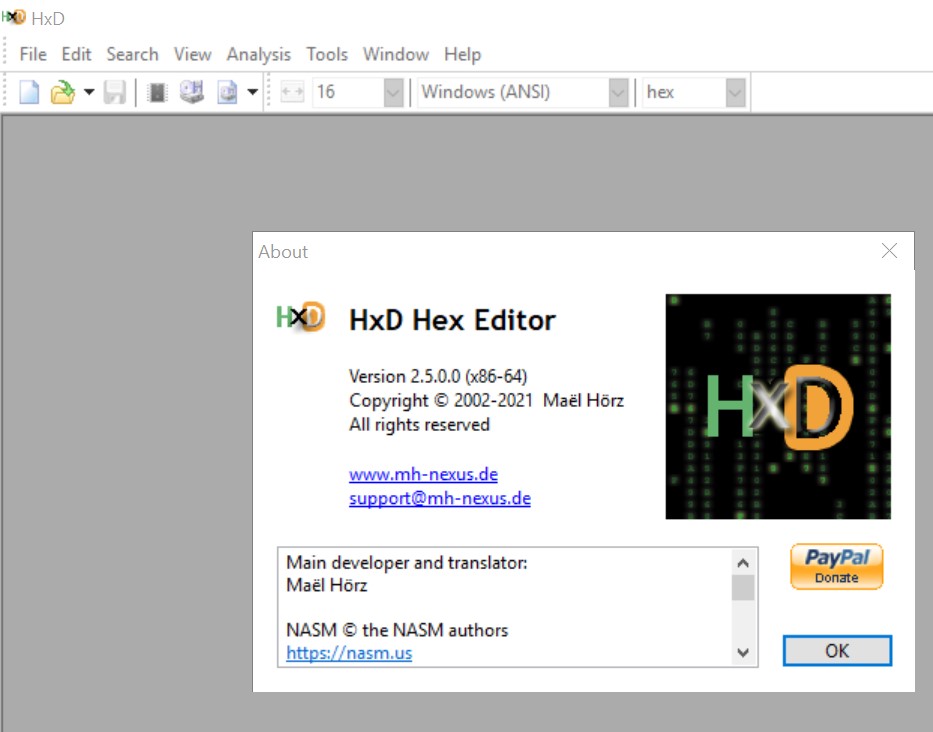The width and height of the screenshot is (933, 732).
Task: Click the support@mh-nexus.de email link
Action: click(439, 498)
